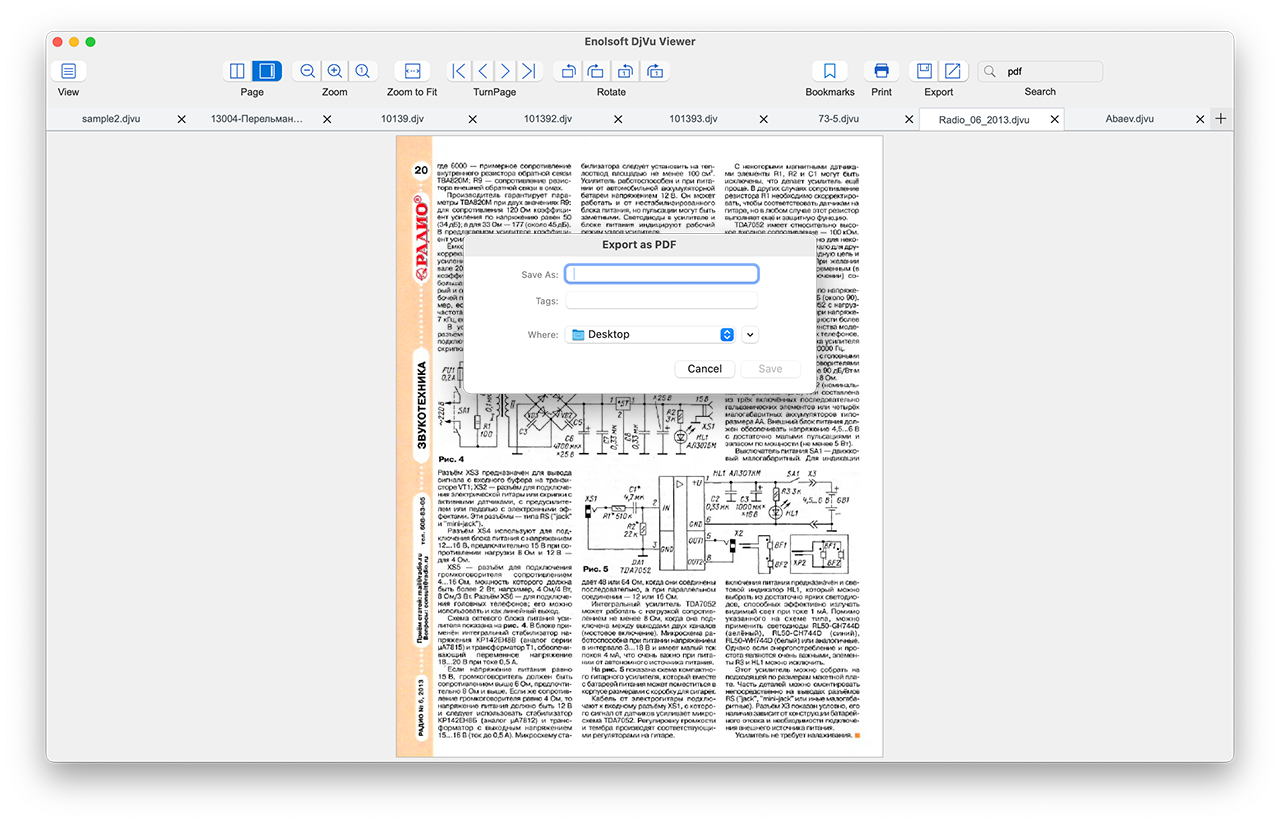This screenshot has height=823, width=1280.
Task: Jump to the last page
Action: 530,71
